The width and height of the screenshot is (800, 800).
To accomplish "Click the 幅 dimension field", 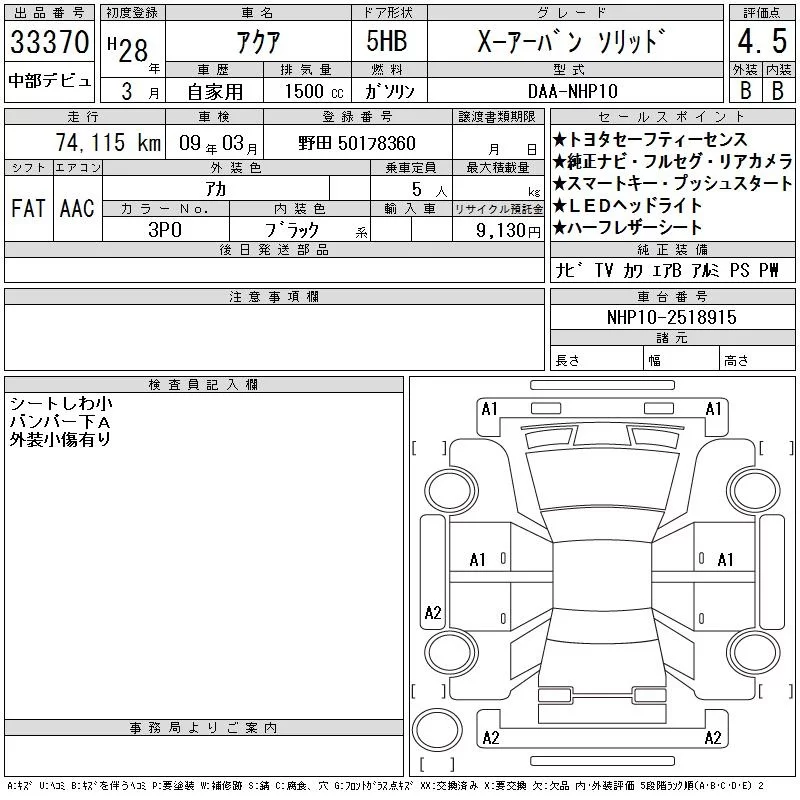I will [x=681, y=358].
